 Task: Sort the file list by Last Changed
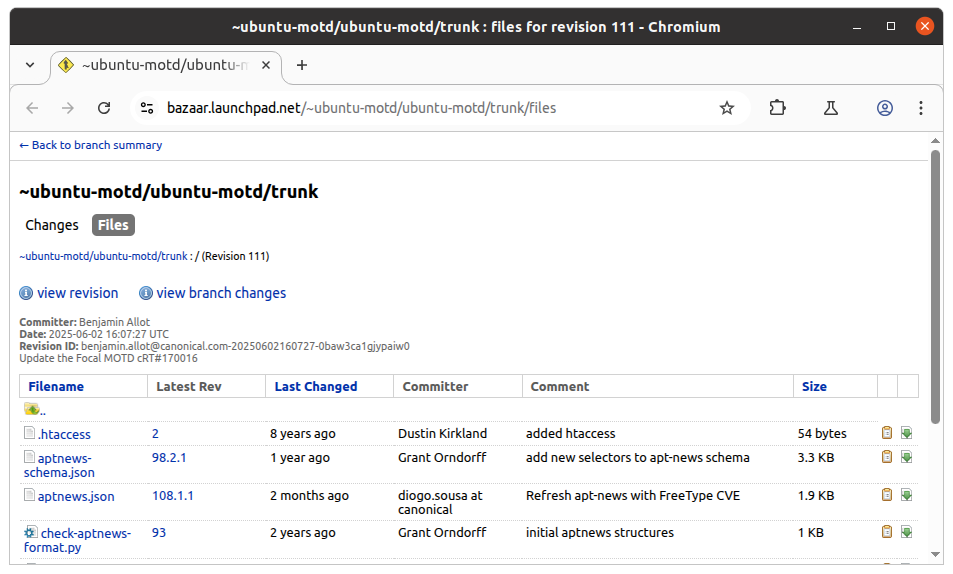click(x=315, y=386)
